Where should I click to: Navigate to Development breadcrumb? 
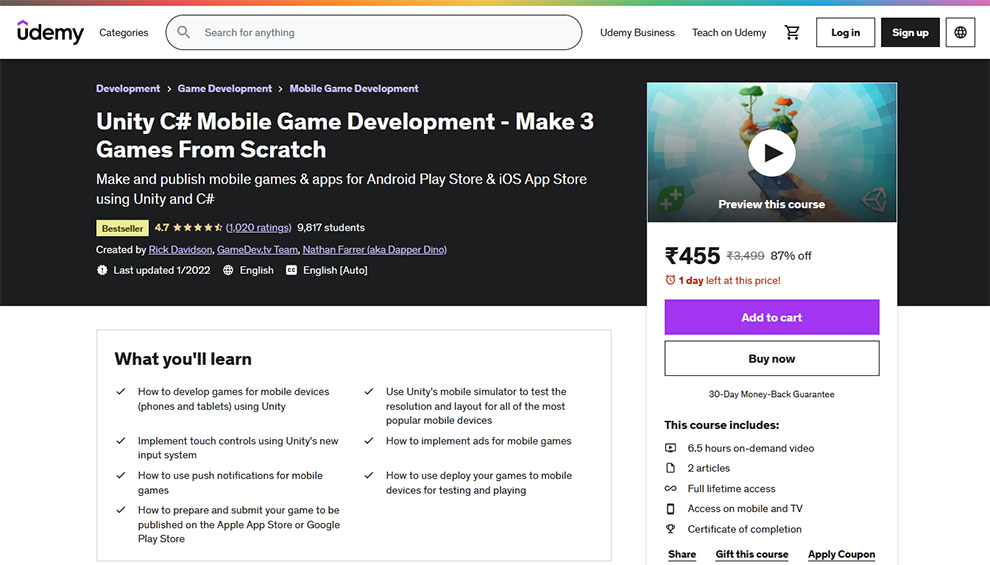[128, 89]
